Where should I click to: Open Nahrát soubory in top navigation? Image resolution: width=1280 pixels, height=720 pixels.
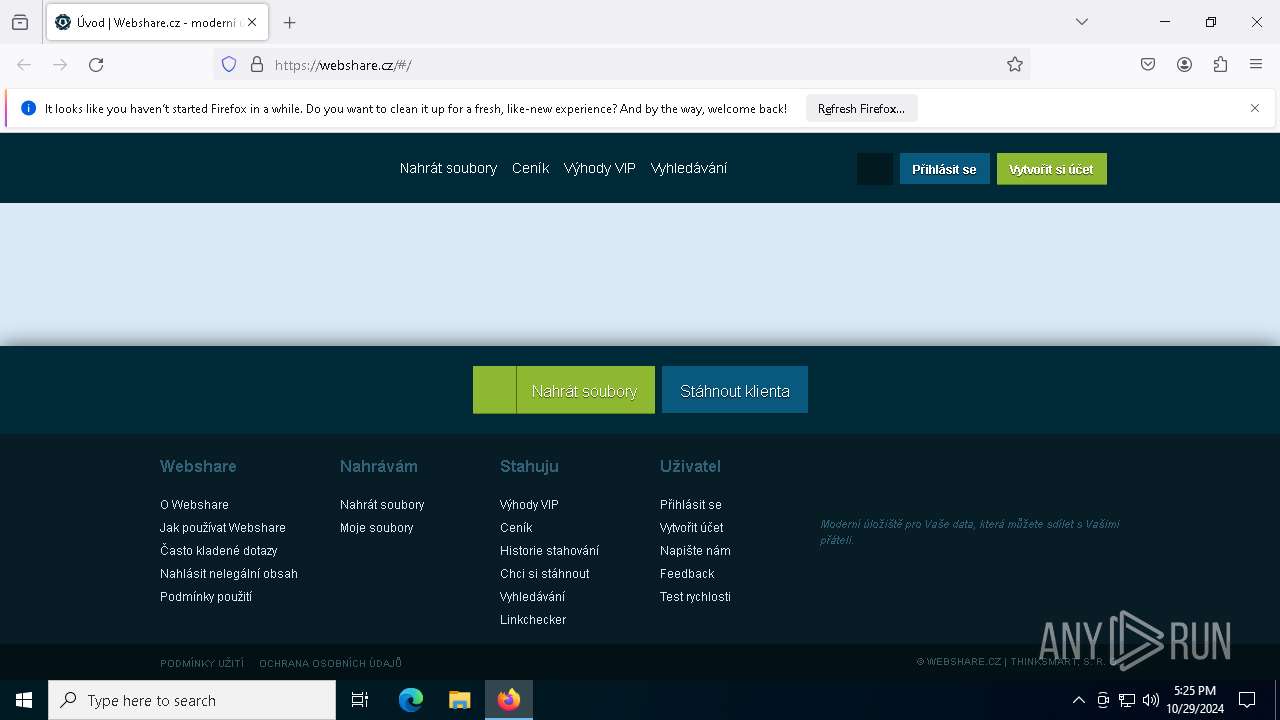click(x=448, y=168)
